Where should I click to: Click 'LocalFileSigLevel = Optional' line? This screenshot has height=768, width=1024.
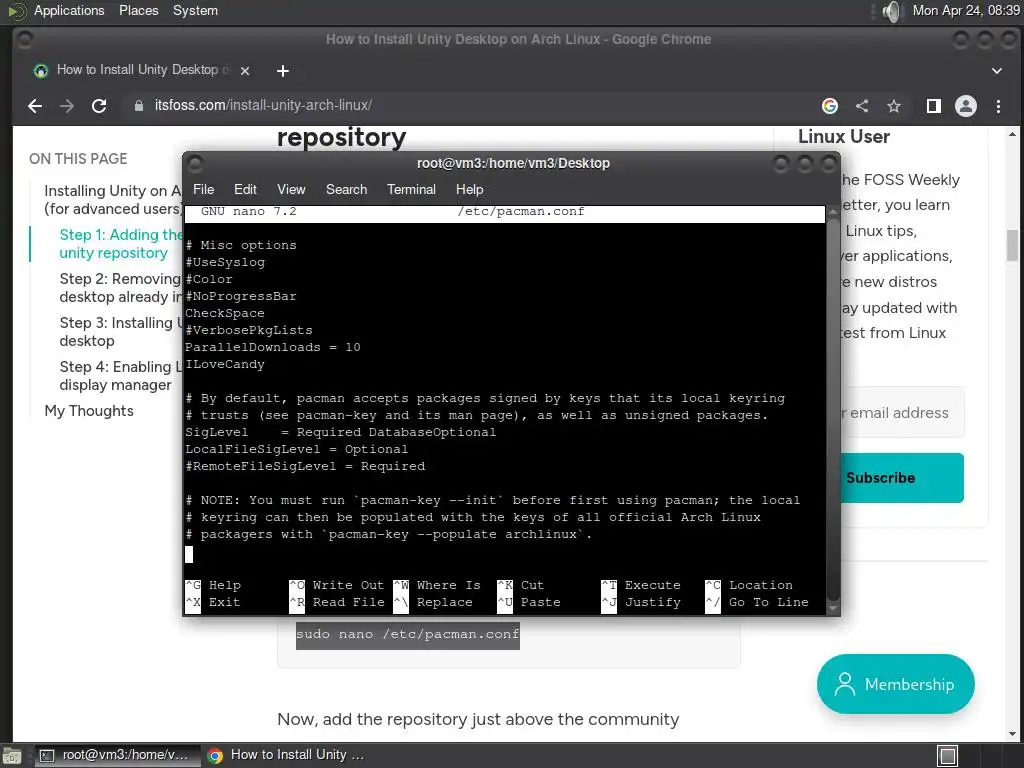pyautogui.click(x=296, y=449)
